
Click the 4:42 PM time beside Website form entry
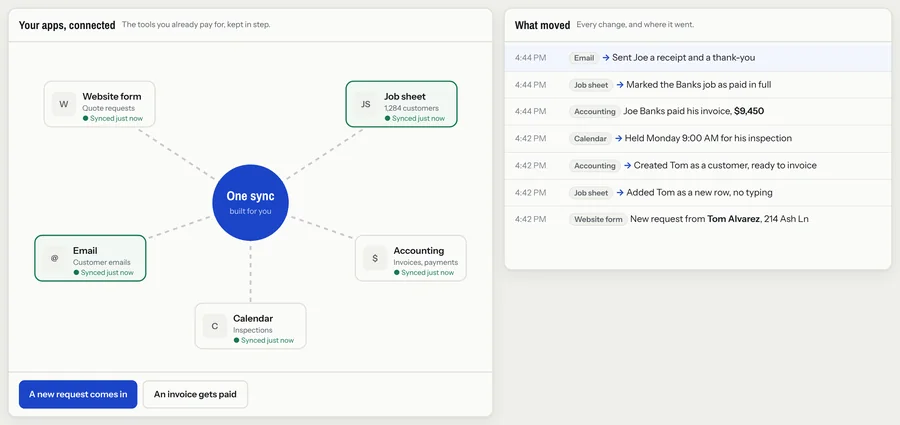530,219
